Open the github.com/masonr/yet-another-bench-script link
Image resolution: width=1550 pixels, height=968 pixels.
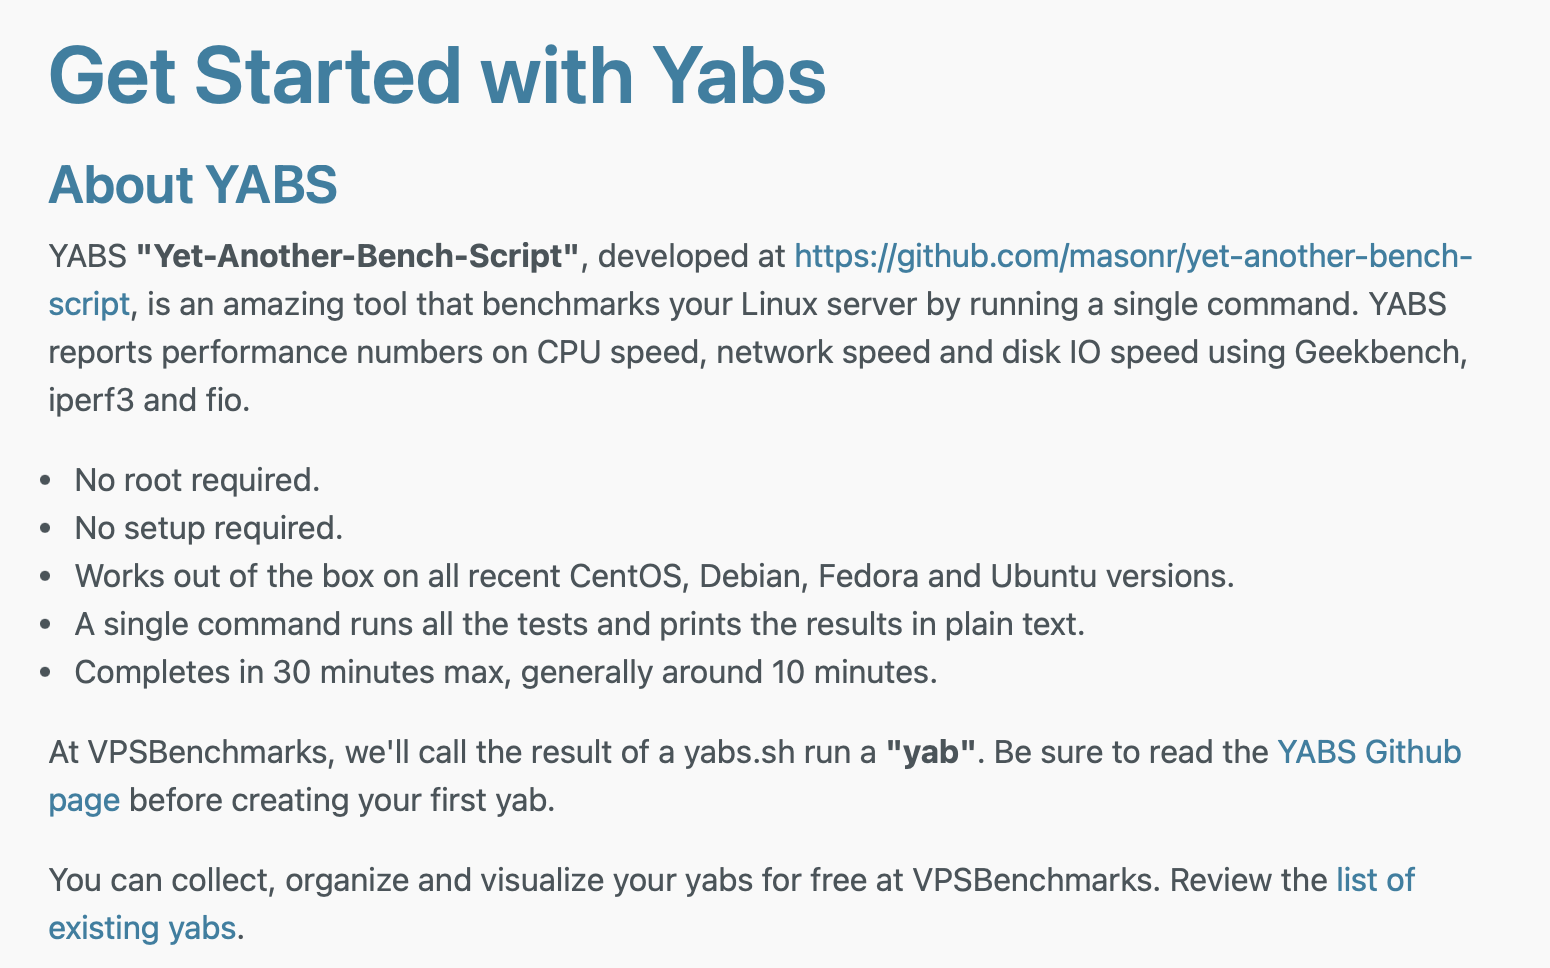pos(1132,257)
